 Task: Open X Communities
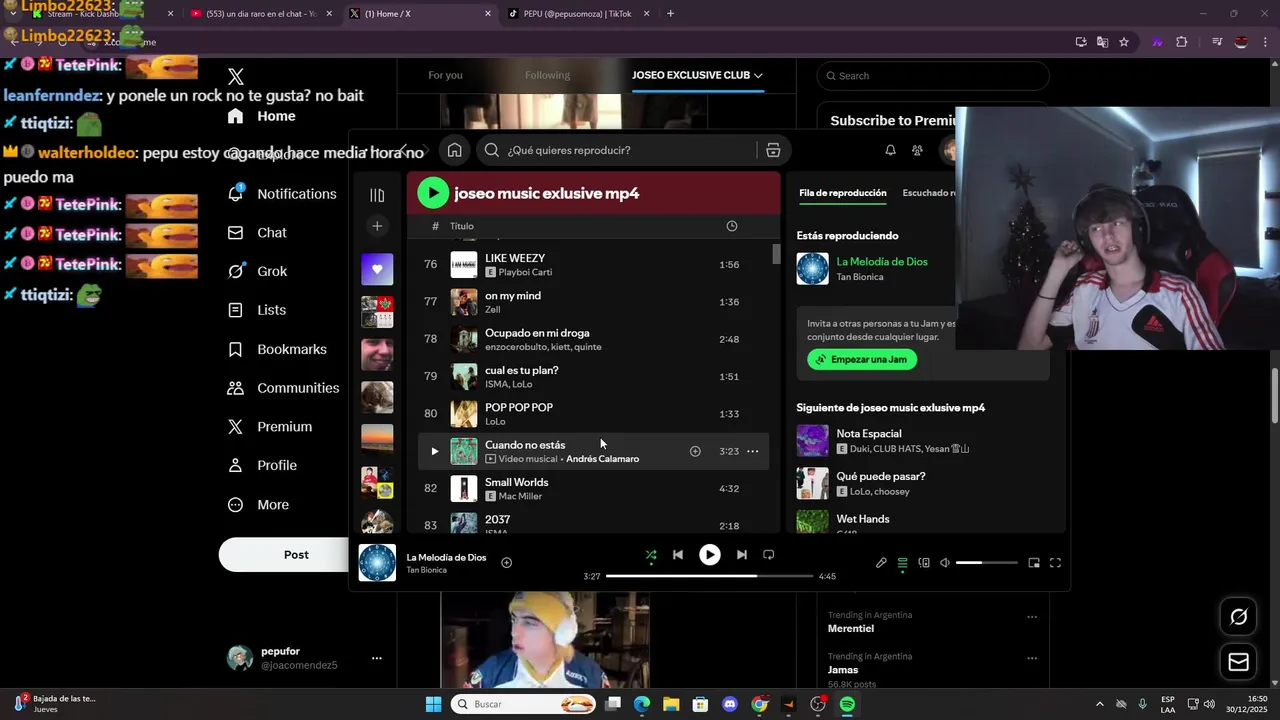(284, 388)
